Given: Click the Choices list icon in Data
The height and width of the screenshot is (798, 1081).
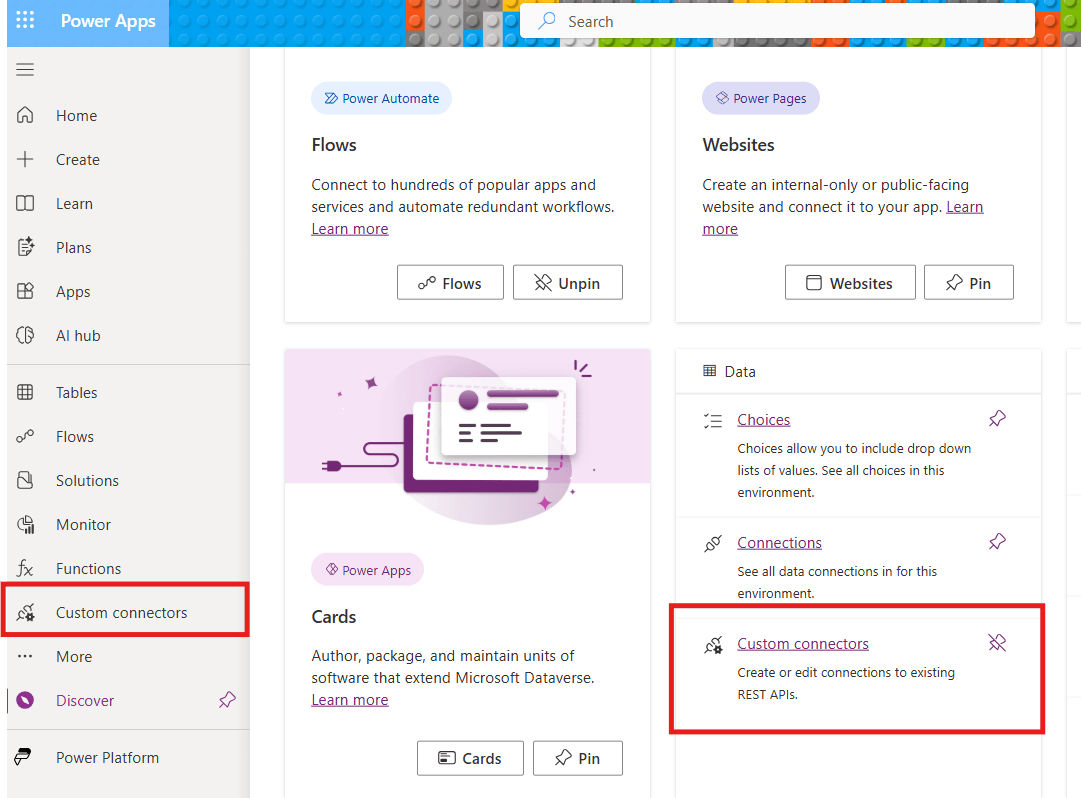Looking at the screenshot, I should 713,420.
